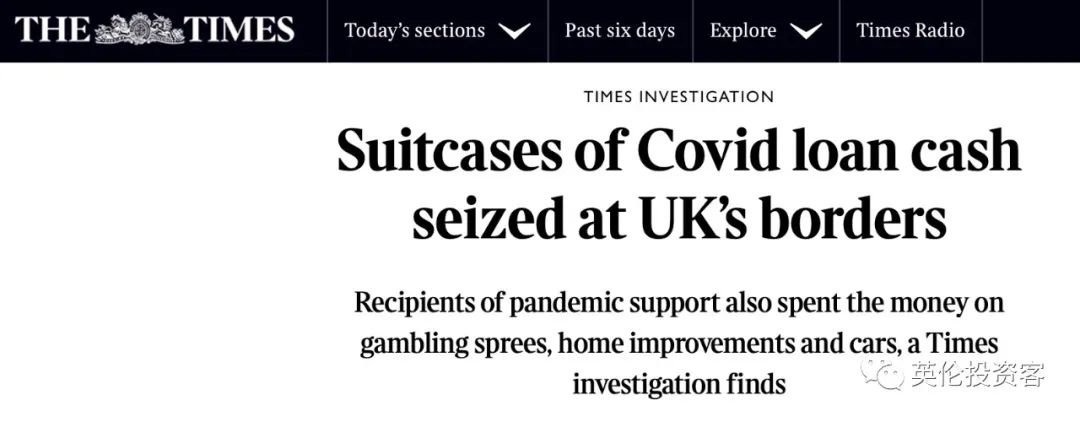Click the subheading text investigation finds
This screenshot has width=1080, height=422.
tap(678, 383)
